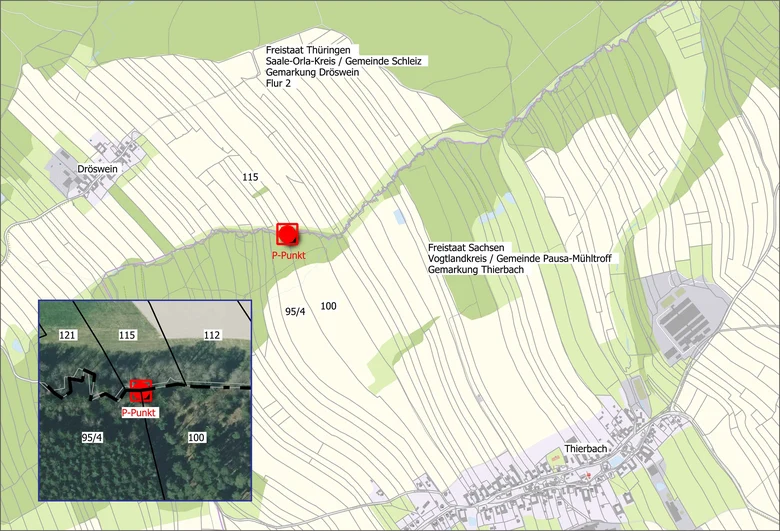Click 'Saale-Orla-Kreis / Gemeinde Schleiz' text

344,61
